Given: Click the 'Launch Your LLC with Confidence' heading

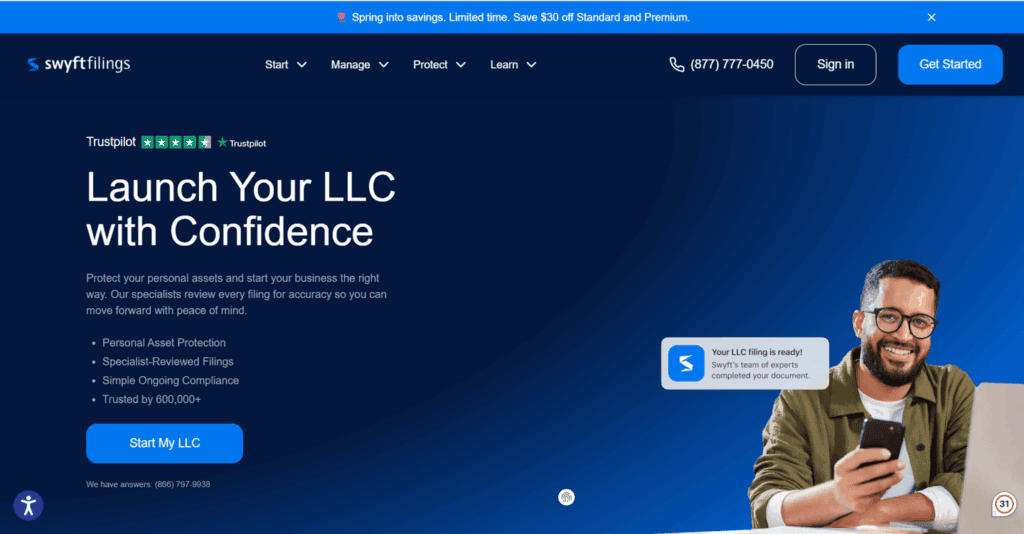Looking at the screenshot, I should click(x=241, y=209).
